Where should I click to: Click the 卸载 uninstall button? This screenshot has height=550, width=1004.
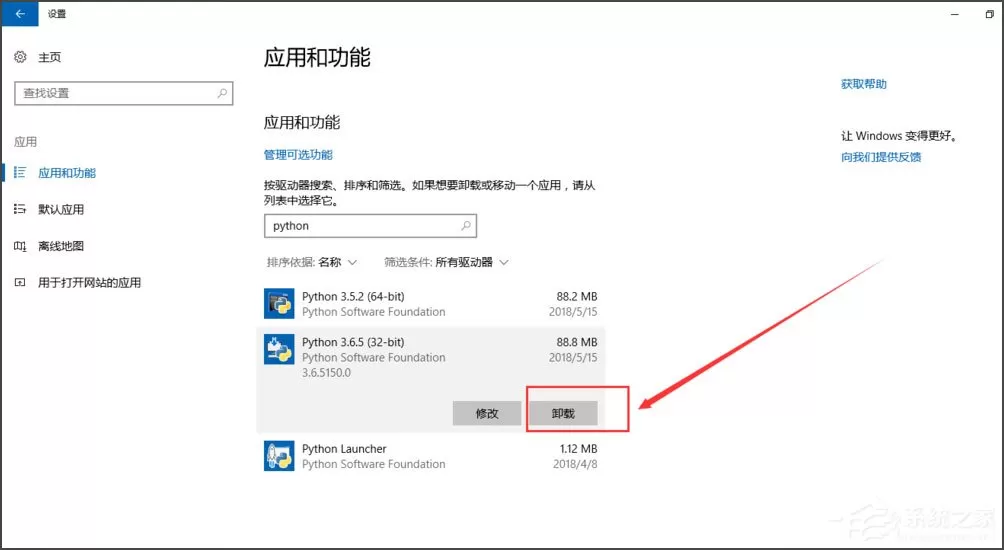563,413
